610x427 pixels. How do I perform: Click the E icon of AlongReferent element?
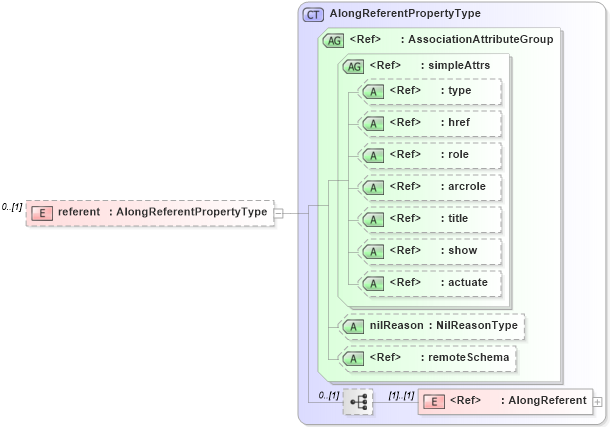click(x=434, y=402)
